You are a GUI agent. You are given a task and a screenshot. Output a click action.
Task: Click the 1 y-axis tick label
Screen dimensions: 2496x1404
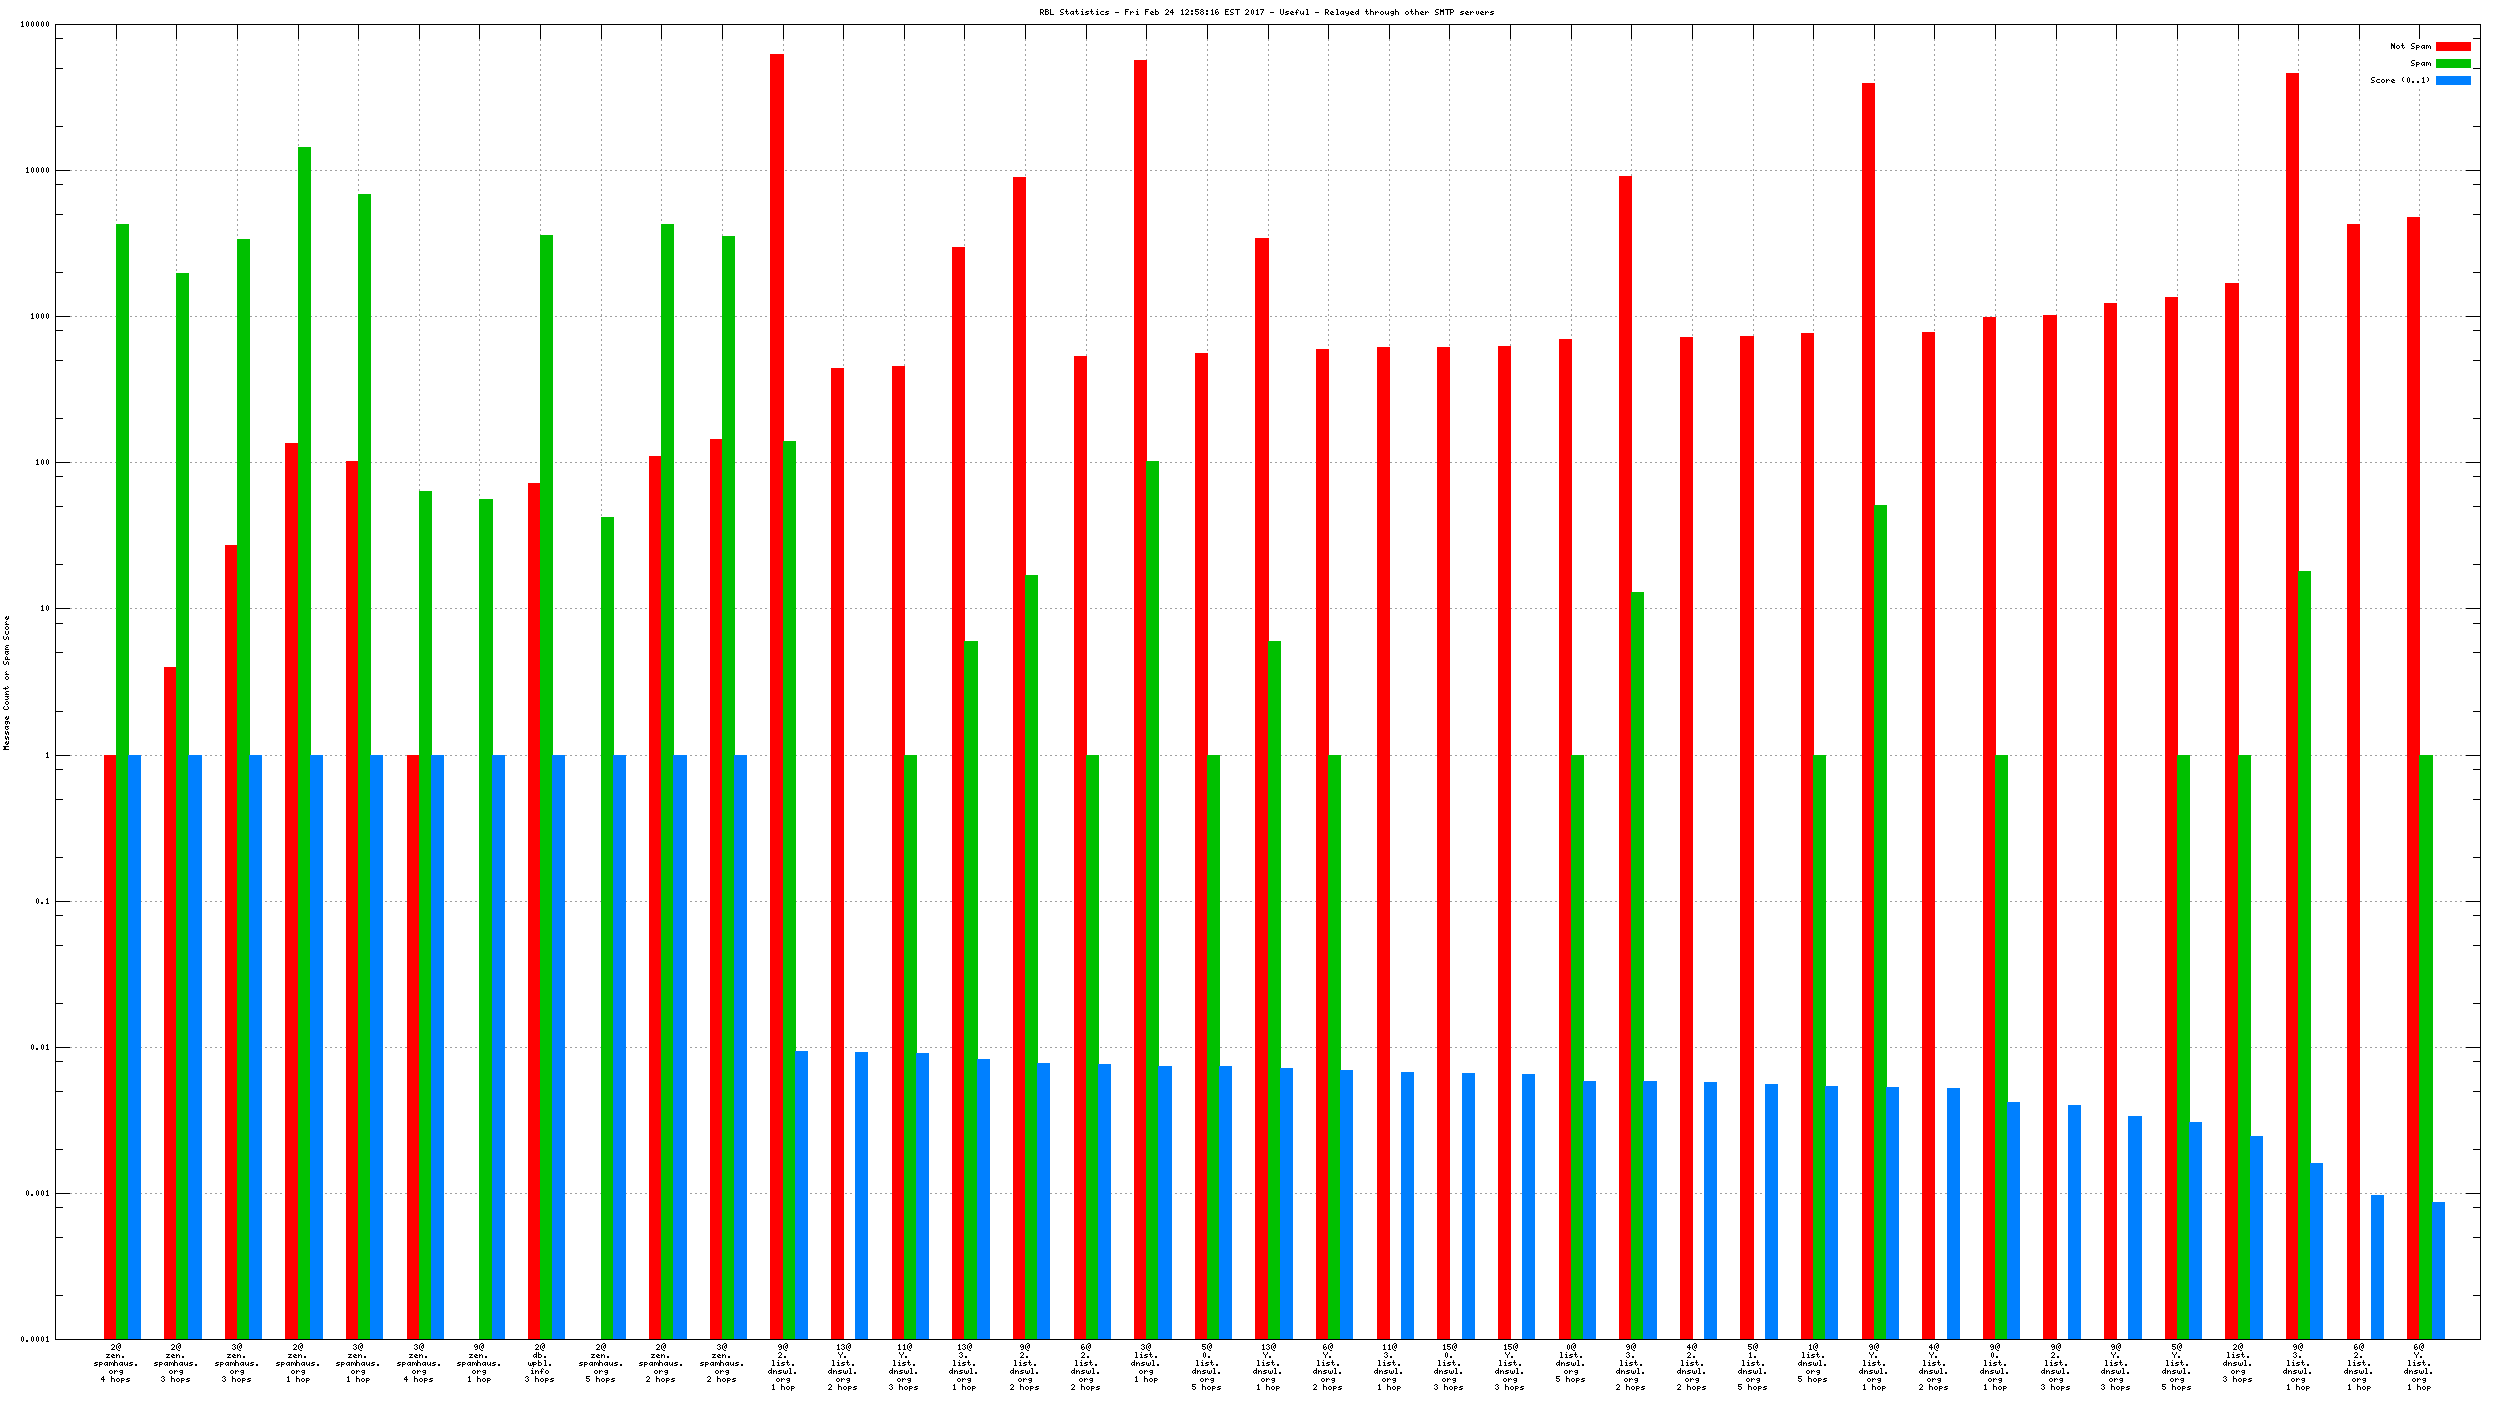46,755
